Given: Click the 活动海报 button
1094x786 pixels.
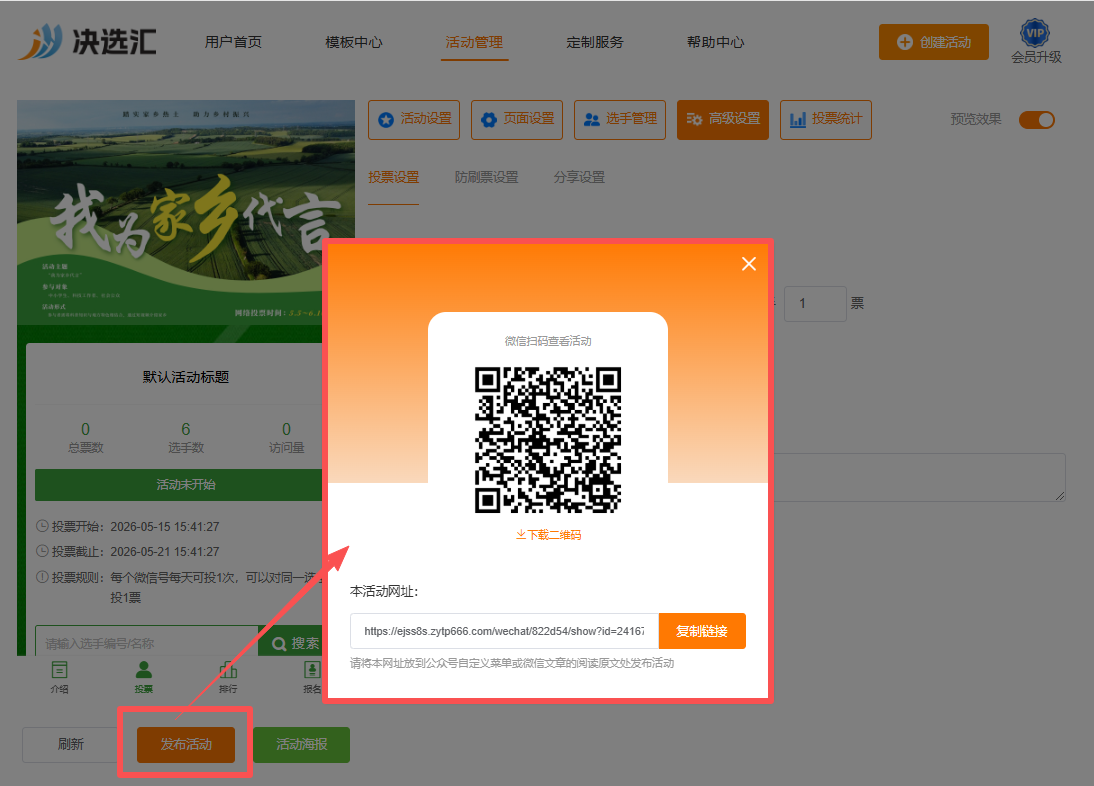Looking at the screenshot, I should pyautogui.click(x=301, y=744).
